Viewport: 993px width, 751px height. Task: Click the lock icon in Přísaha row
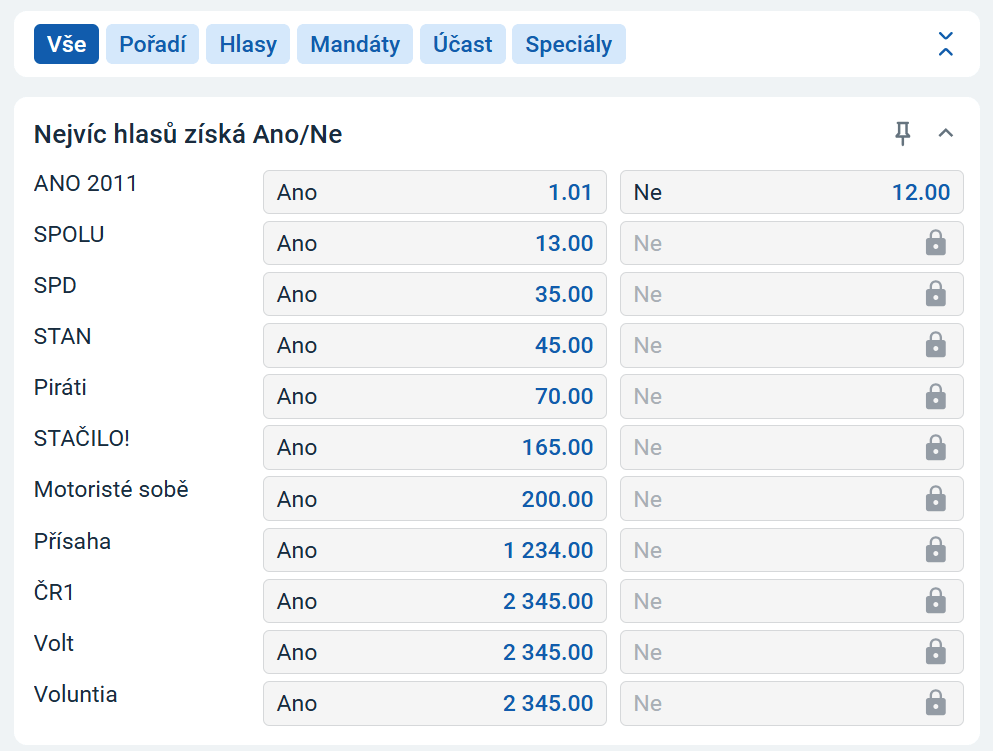click(x=935, y=550)
